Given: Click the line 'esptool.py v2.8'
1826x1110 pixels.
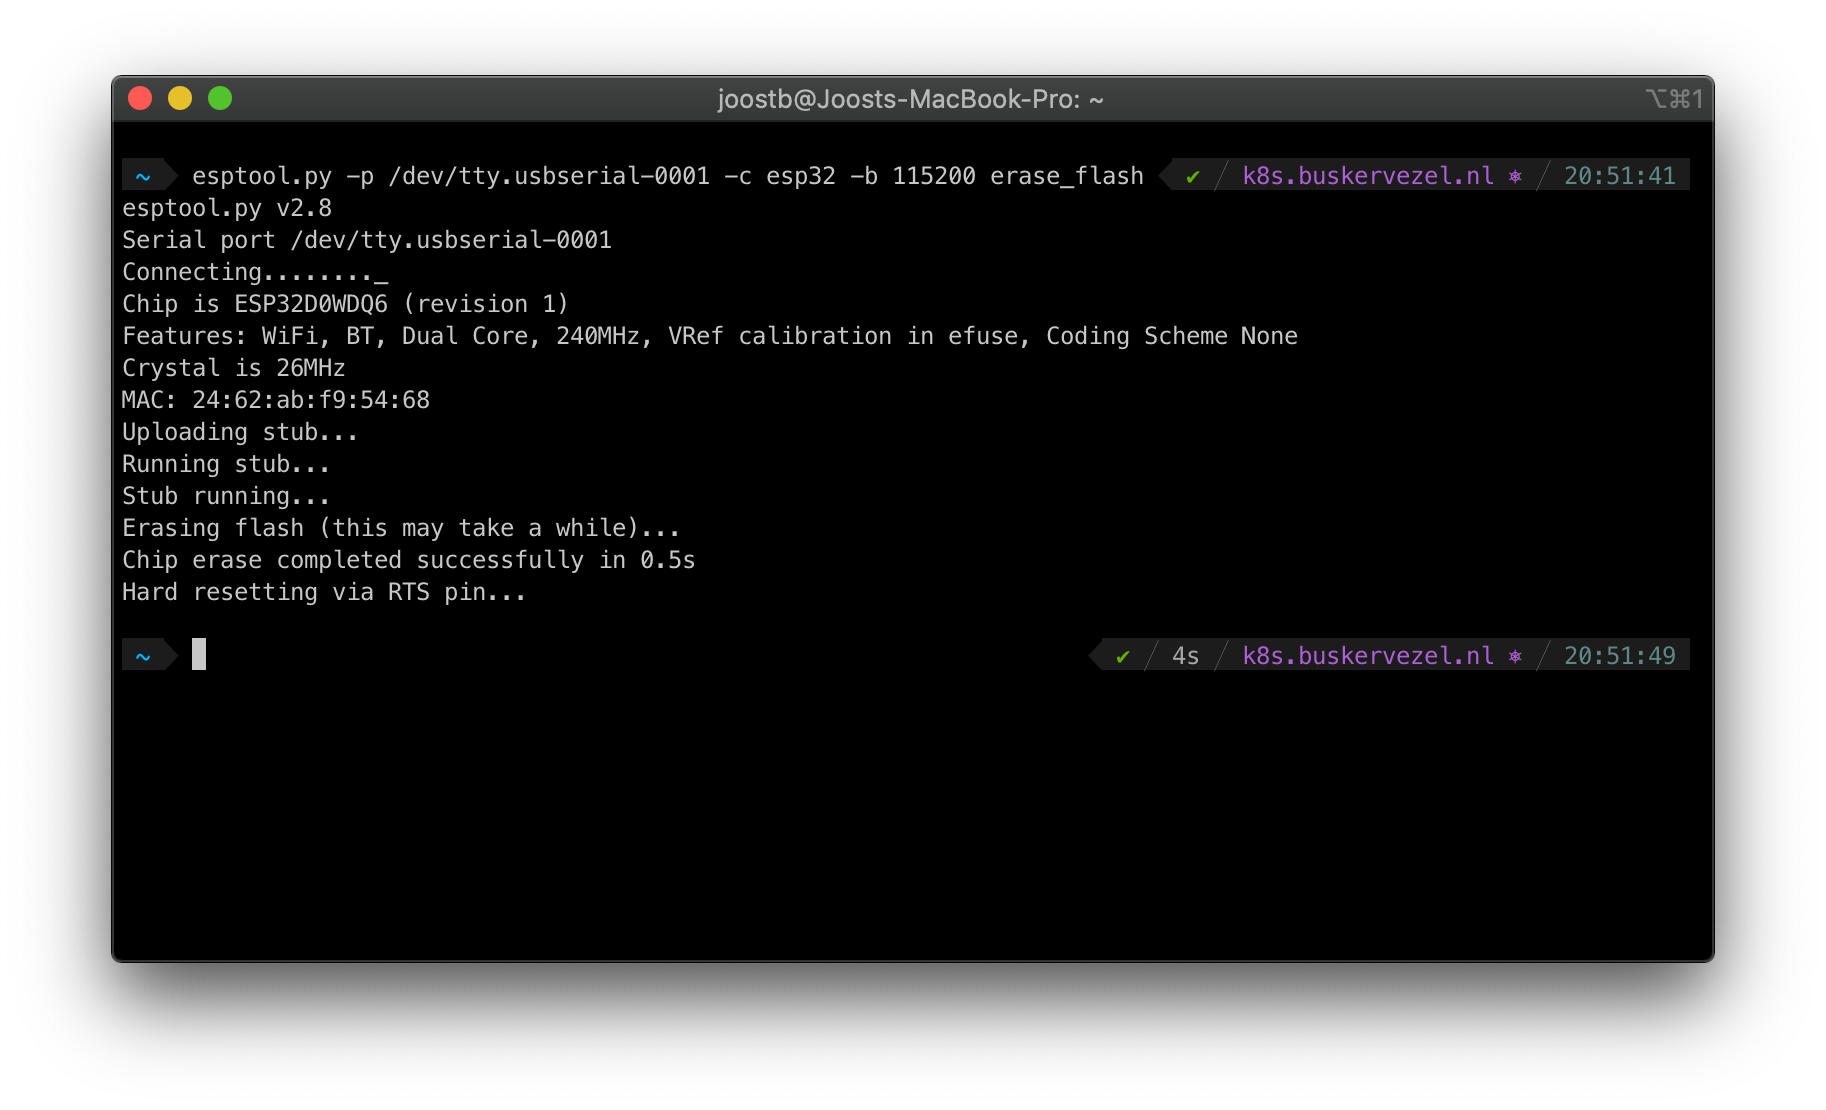Looking at the screenshot, I should coord(227,208).
